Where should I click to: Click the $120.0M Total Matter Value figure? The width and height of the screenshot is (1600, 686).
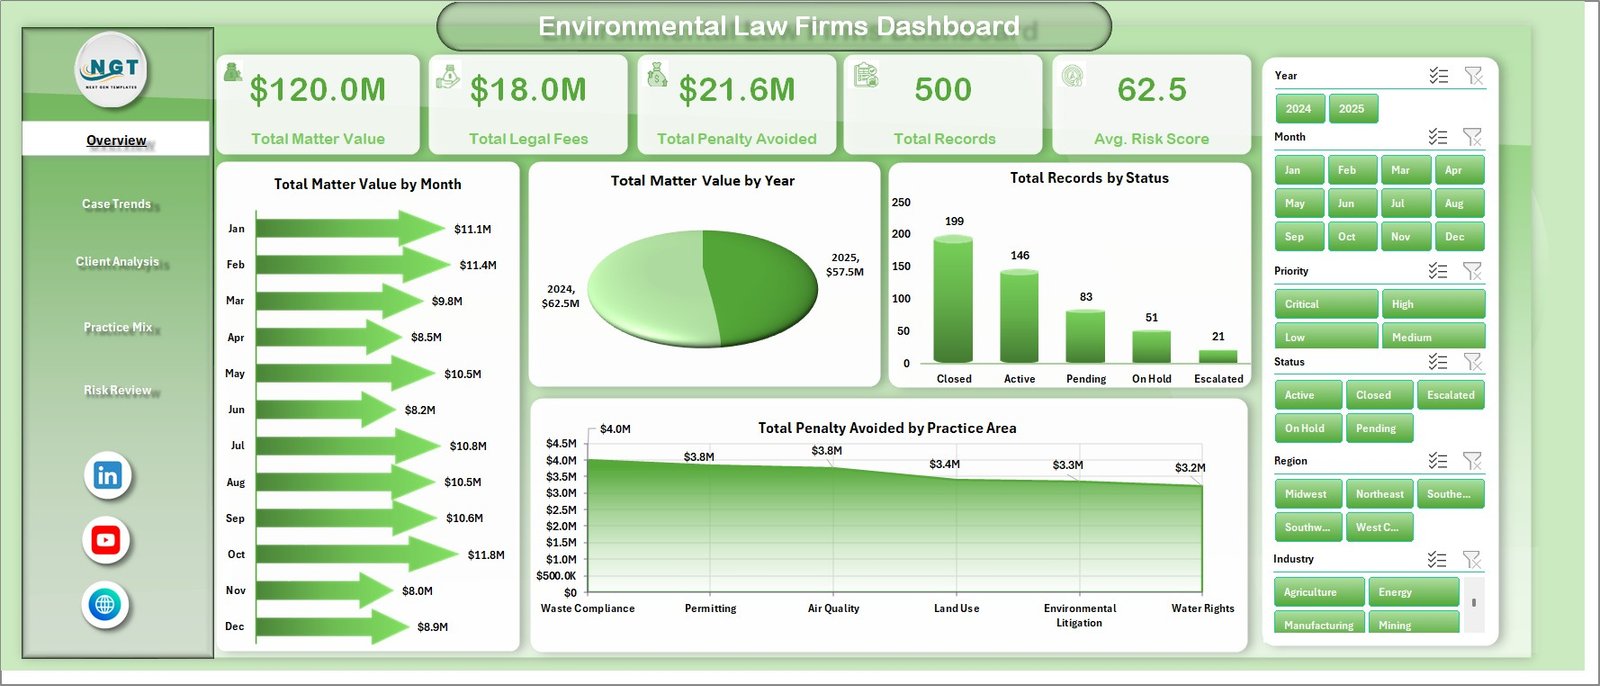(x=317, y=90)
